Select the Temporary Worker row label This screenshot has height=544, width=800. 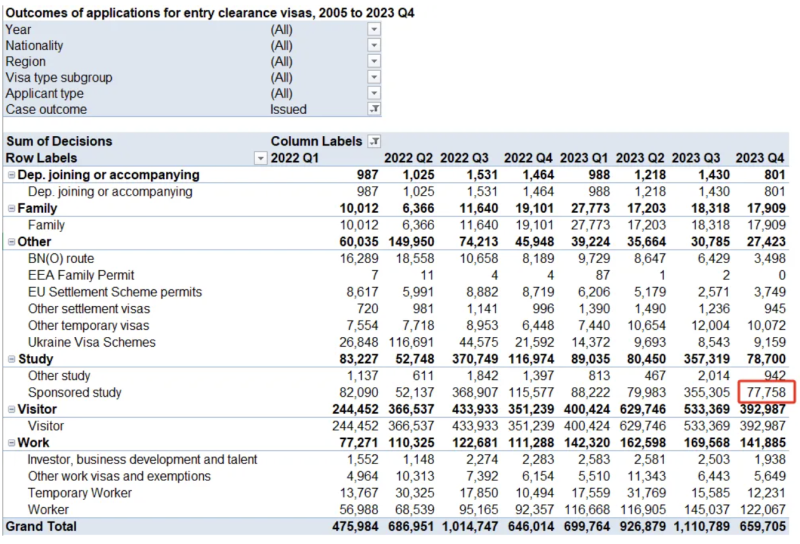(80, 493)
